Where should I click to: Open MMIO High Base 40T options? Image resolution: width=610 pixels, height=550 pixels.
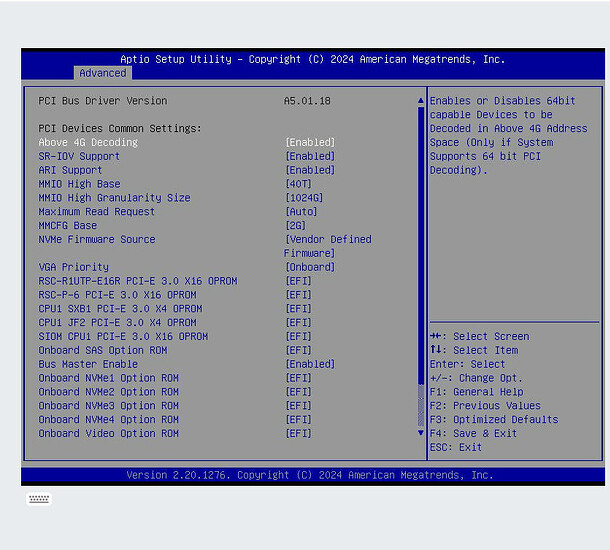tap(298, 185)
